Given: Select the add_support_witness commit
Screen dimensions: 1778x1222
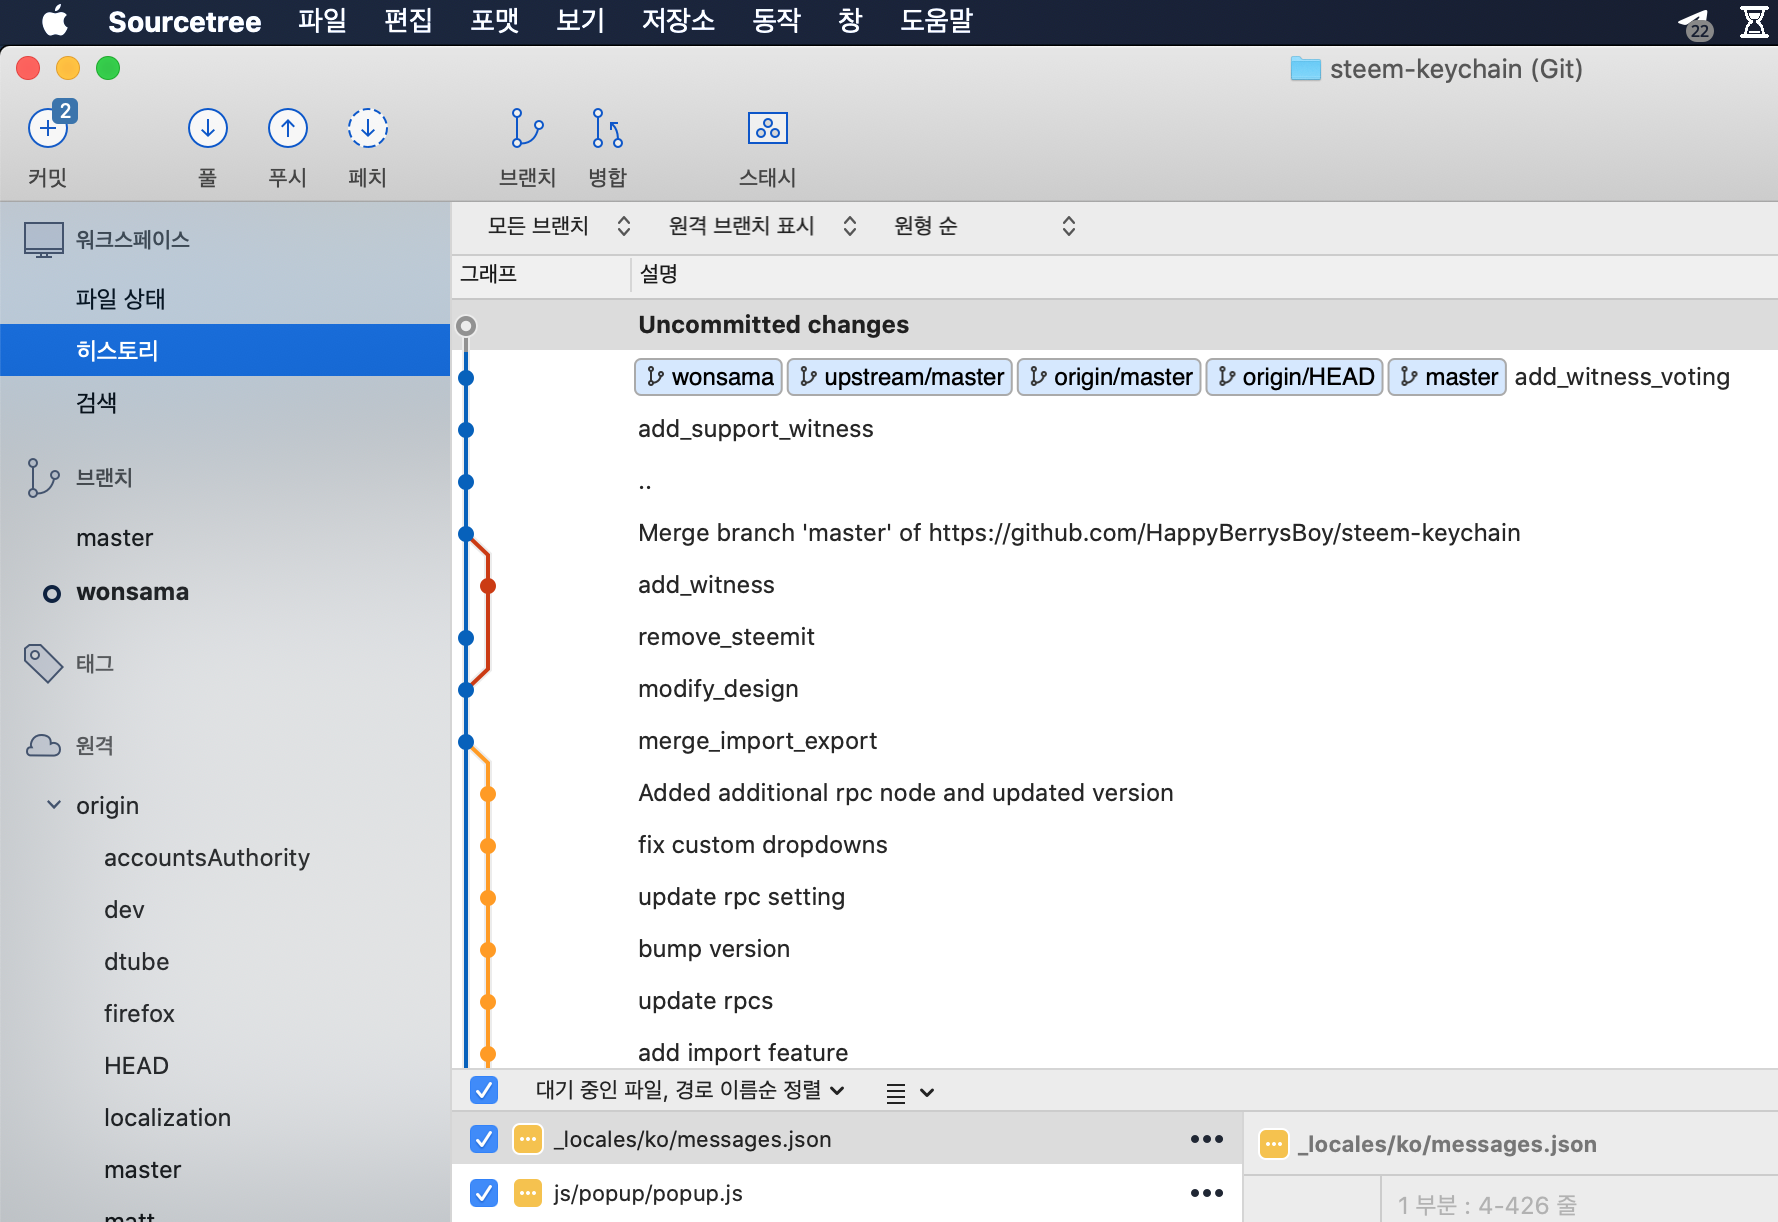Looking at the screenshot, I should pyautogui.click(x=1114, y=429).
